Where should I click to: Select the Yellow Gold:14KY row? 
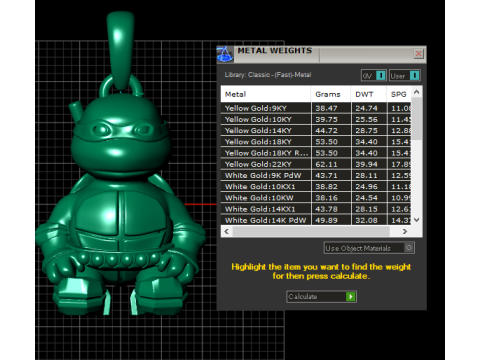tap(316, 131)
